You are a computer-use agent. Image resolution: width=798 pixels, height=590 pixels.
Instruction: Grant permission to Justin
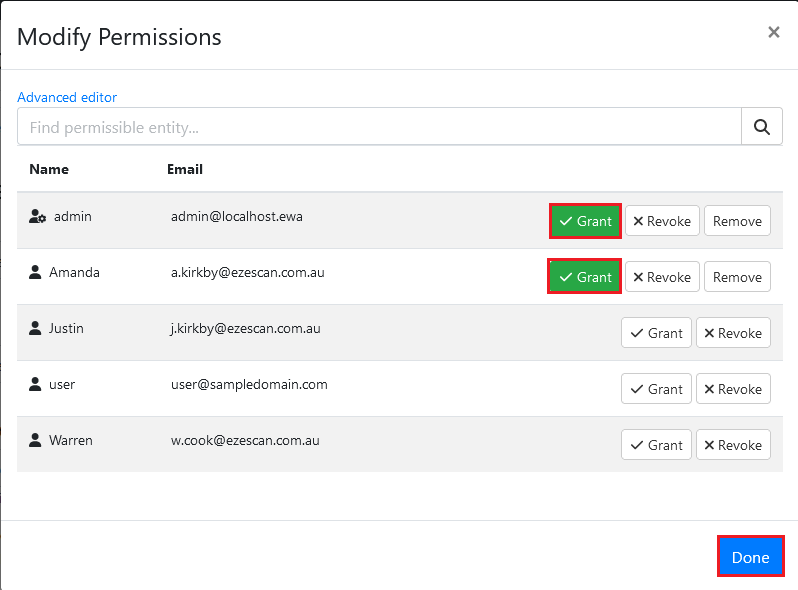(x=656, y=333)
